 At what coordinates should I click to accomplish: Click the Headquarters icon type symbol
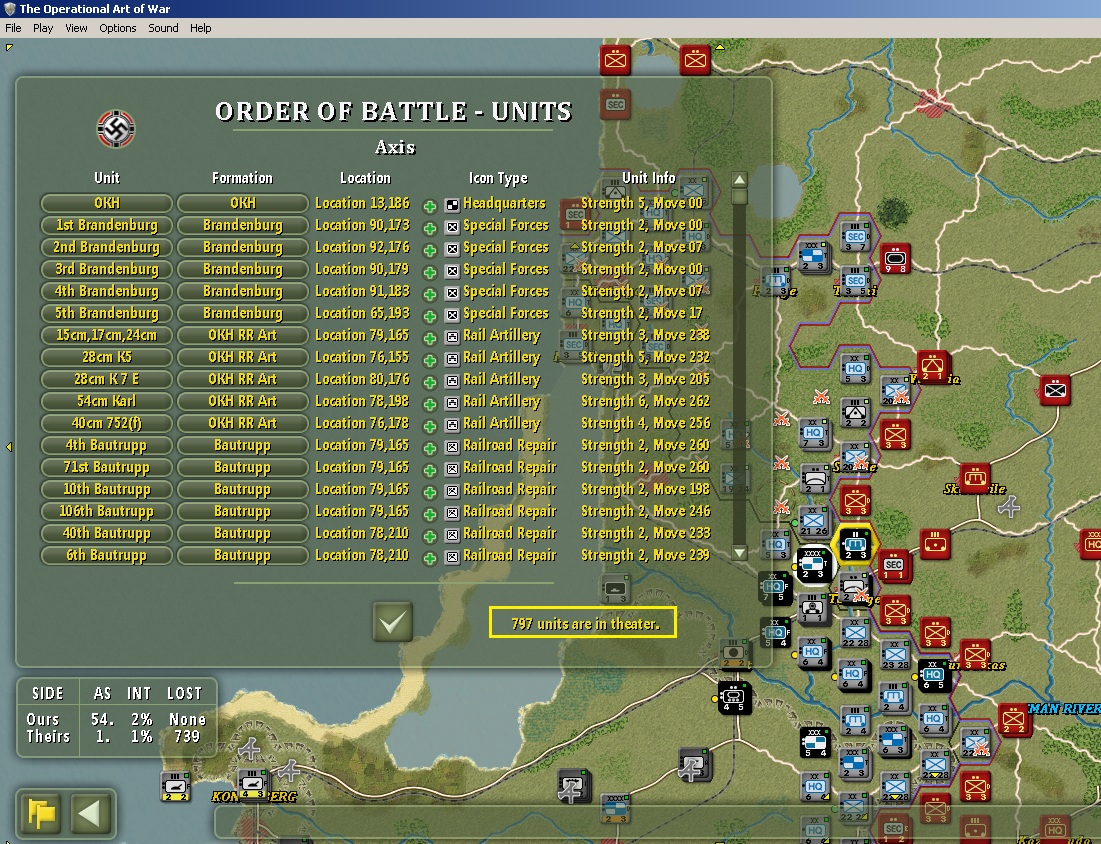(452, 205)
